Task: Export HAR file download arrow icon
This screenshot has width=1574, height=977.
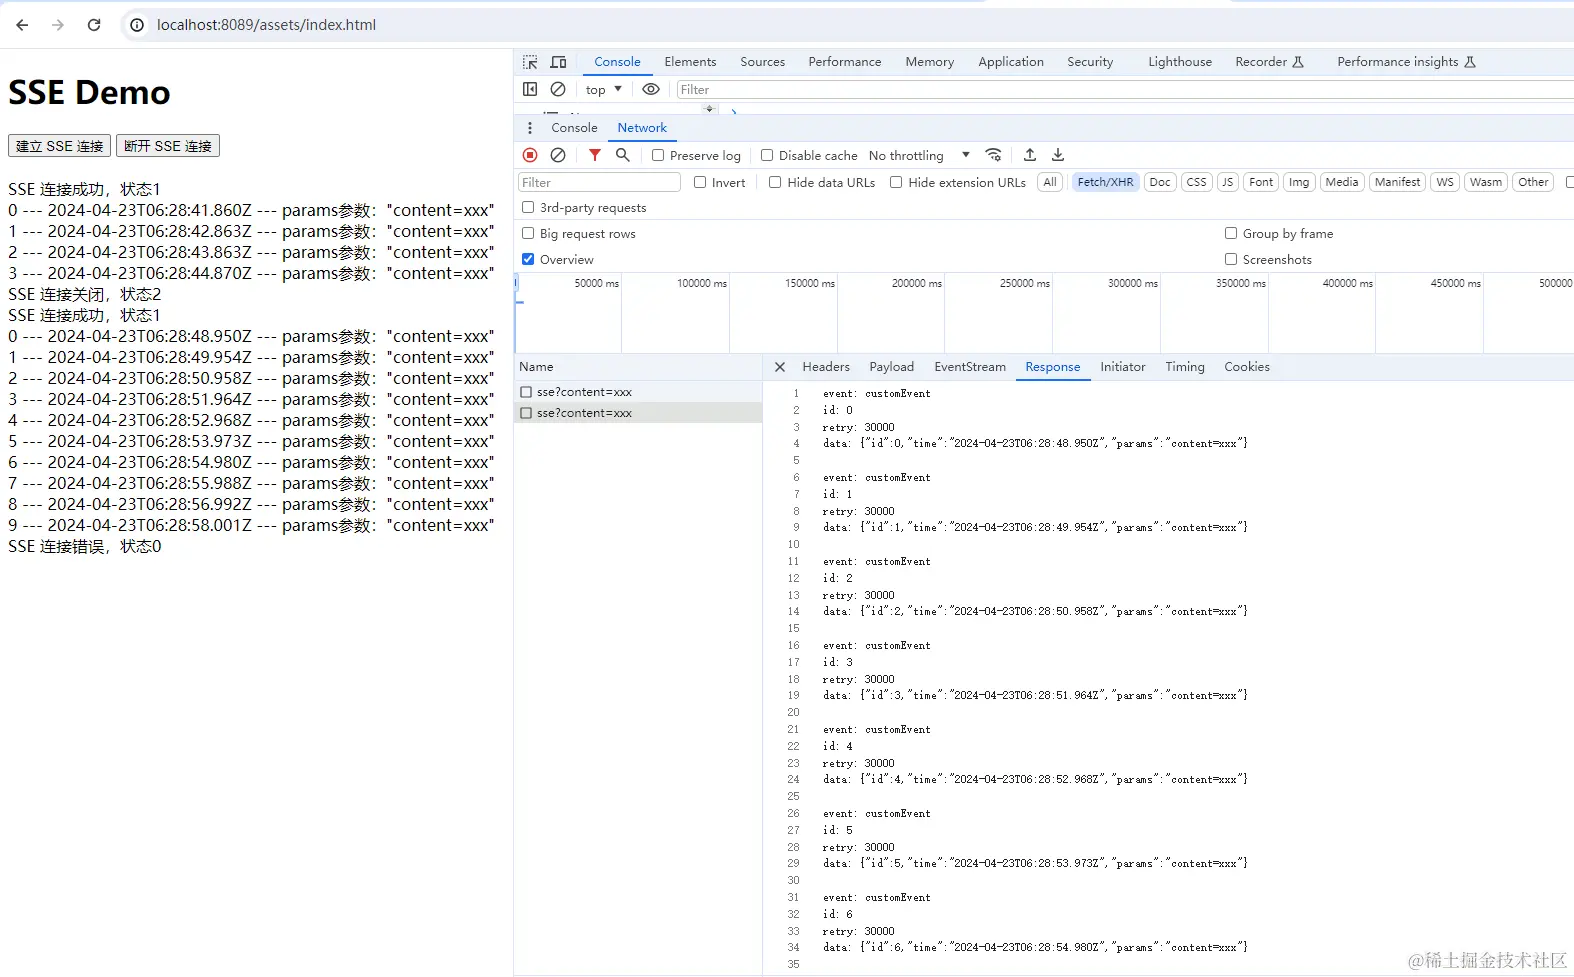Action: coord(1058,155)
